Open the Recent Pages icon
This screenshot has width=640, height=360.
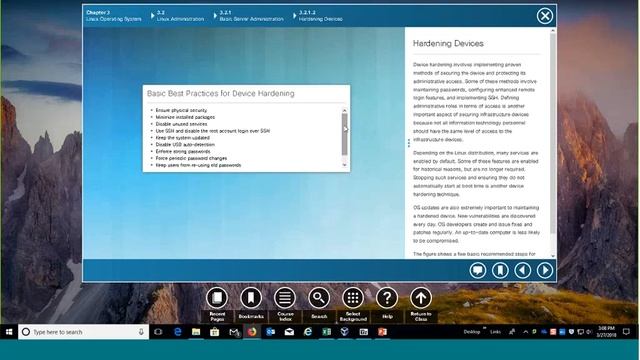point(217,298)
